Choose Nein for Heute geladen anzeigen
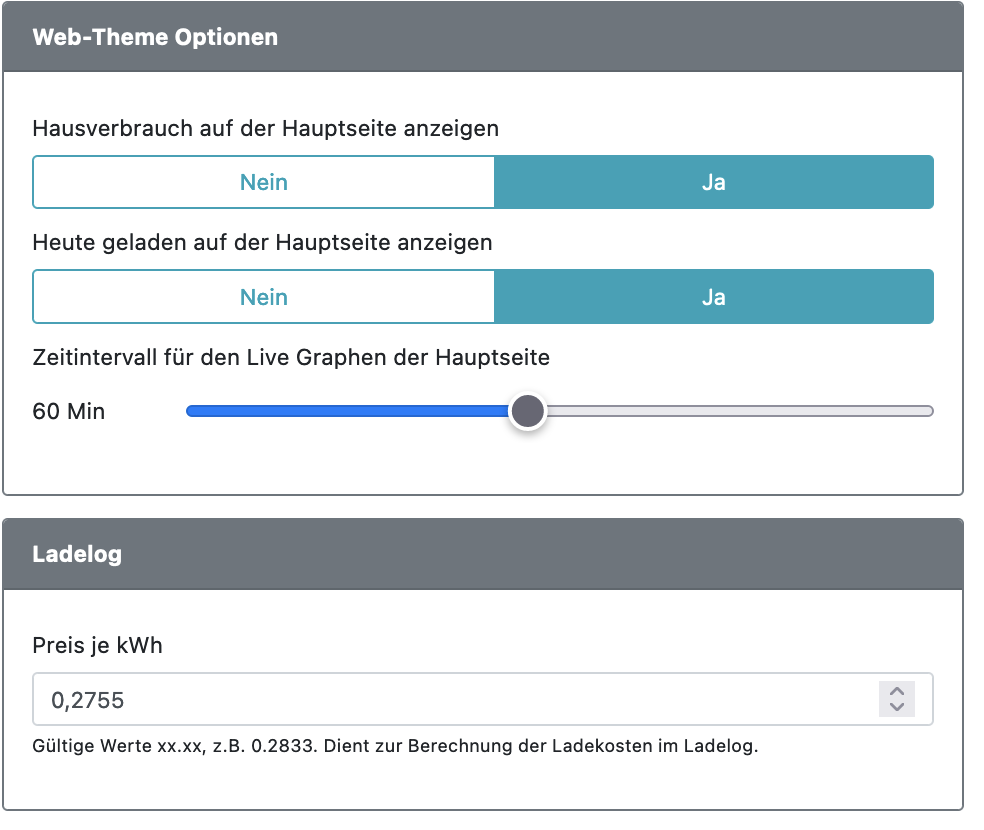The image size is (984, 830). click(264, 297)
